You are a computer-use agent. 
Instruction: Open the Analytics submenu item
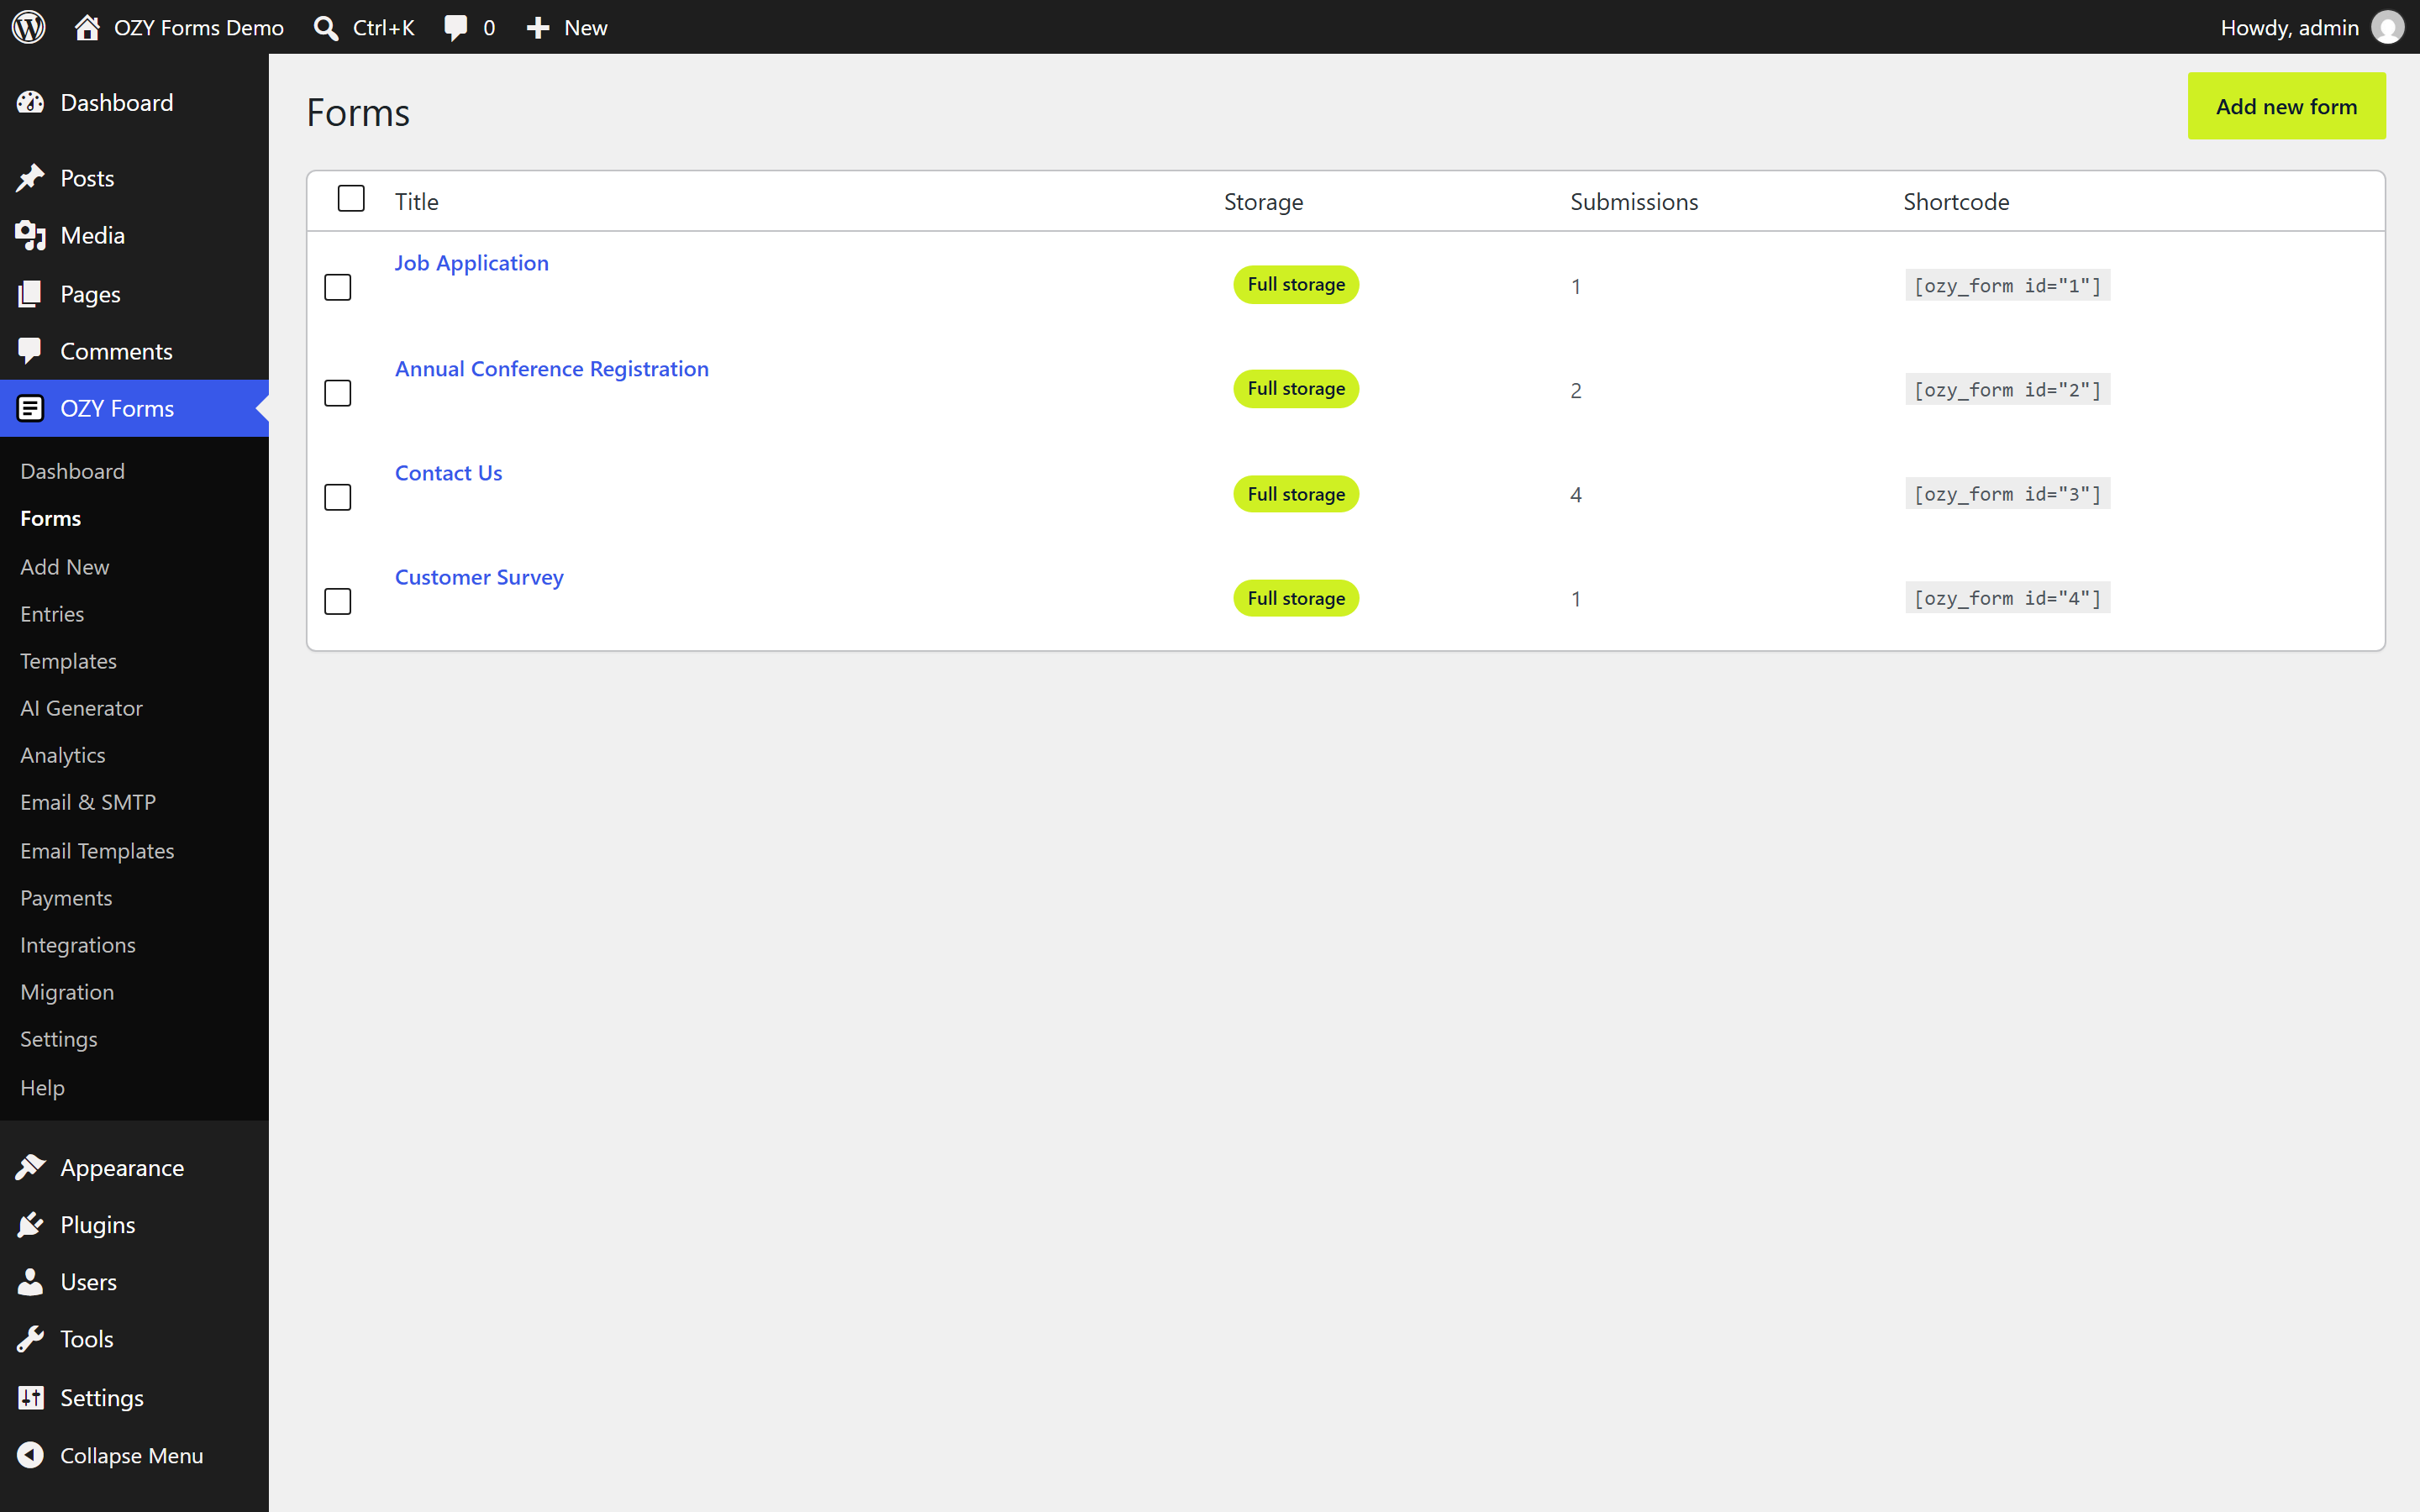pyautogui.click(x=62, y=755)
